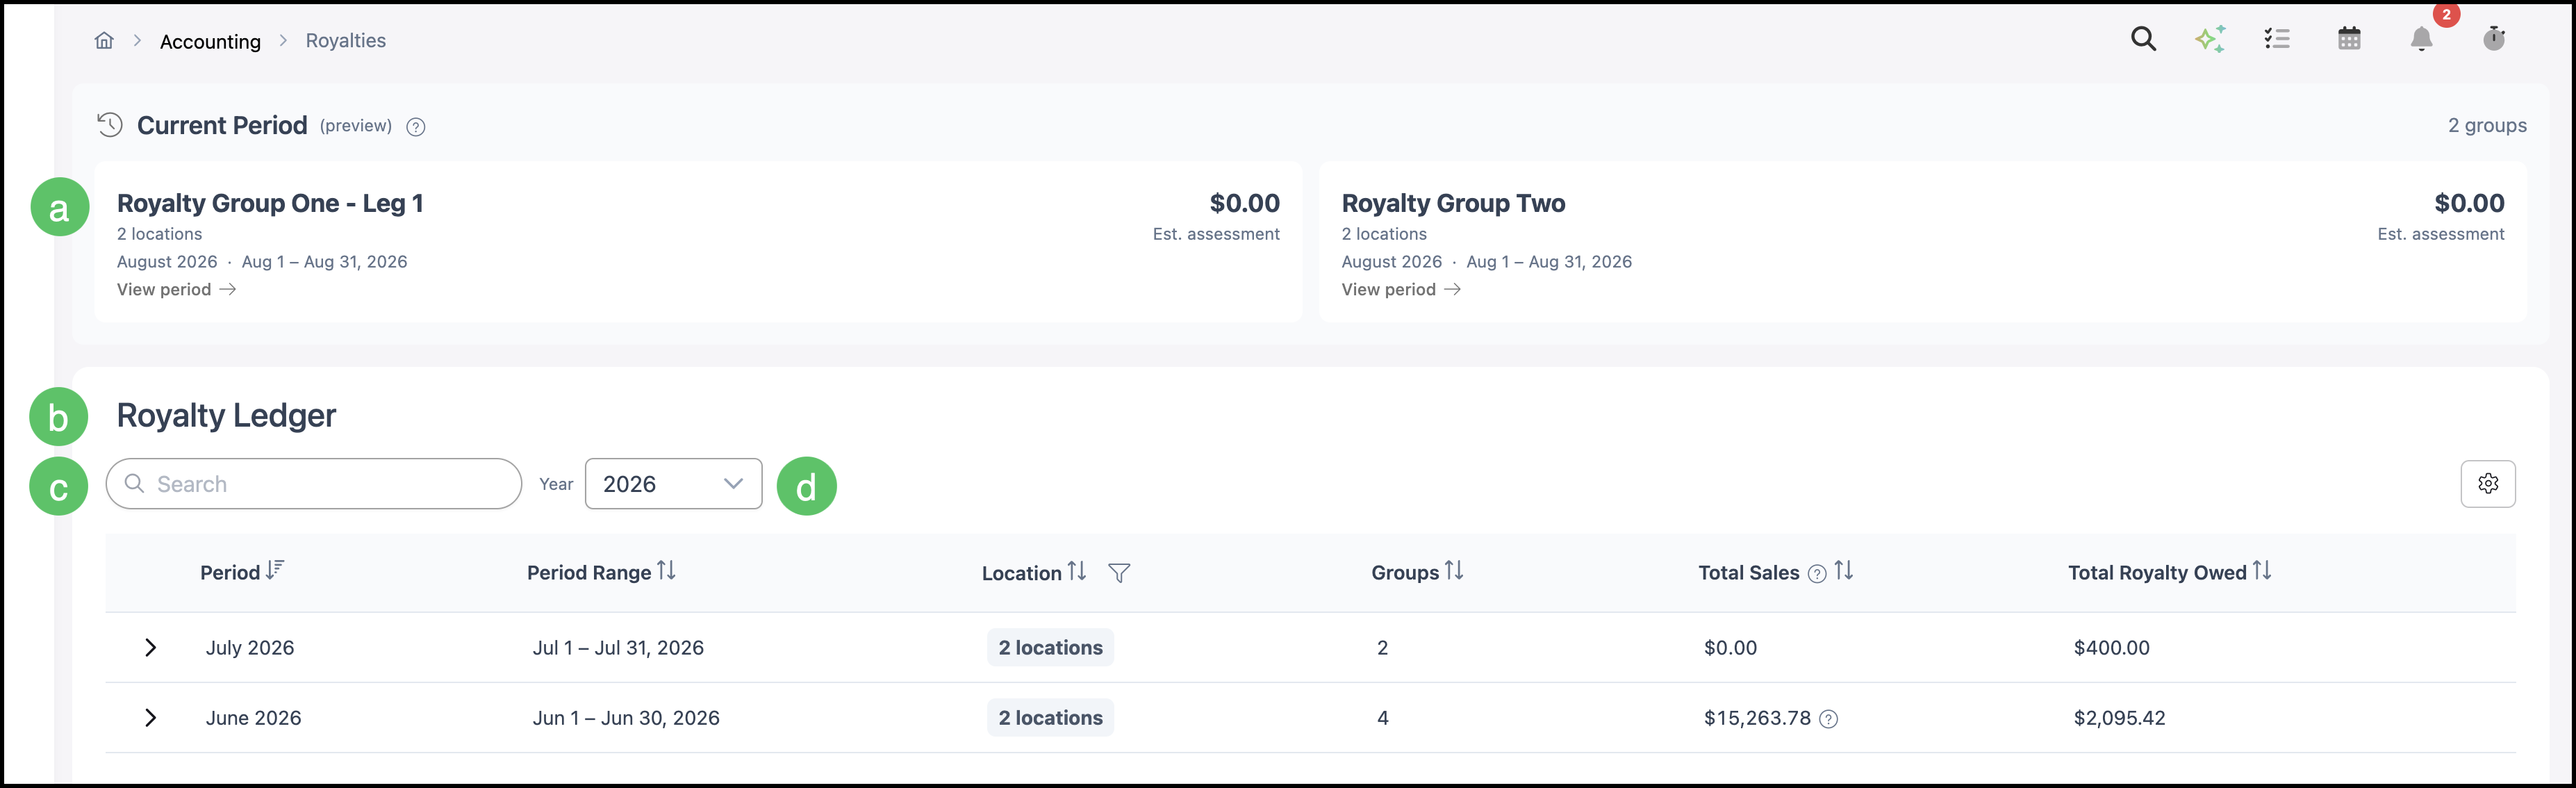Open the search magnifier in top bar
The image size is (2576, 788).
click(2143, 39)
